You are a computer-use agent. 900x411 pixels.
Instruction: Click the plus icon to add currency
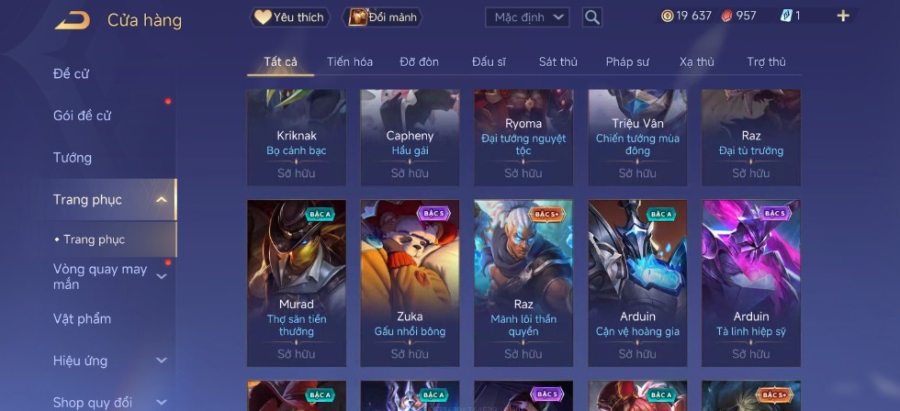pos(843,16)
